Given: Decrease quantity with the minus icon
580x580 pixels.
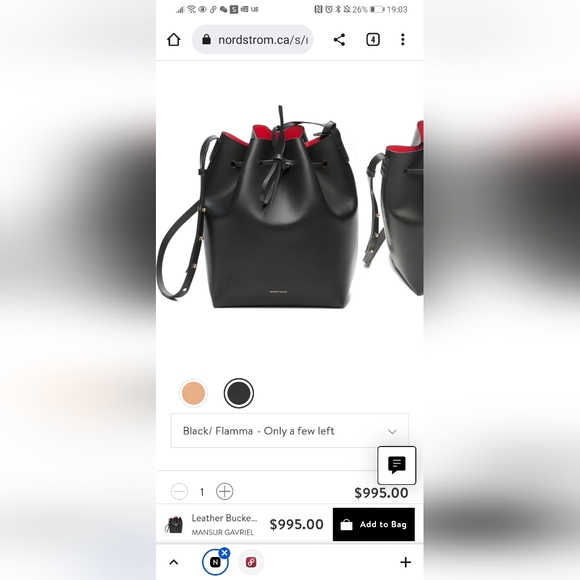Looking at the screenshot, I should coord(179,492).
